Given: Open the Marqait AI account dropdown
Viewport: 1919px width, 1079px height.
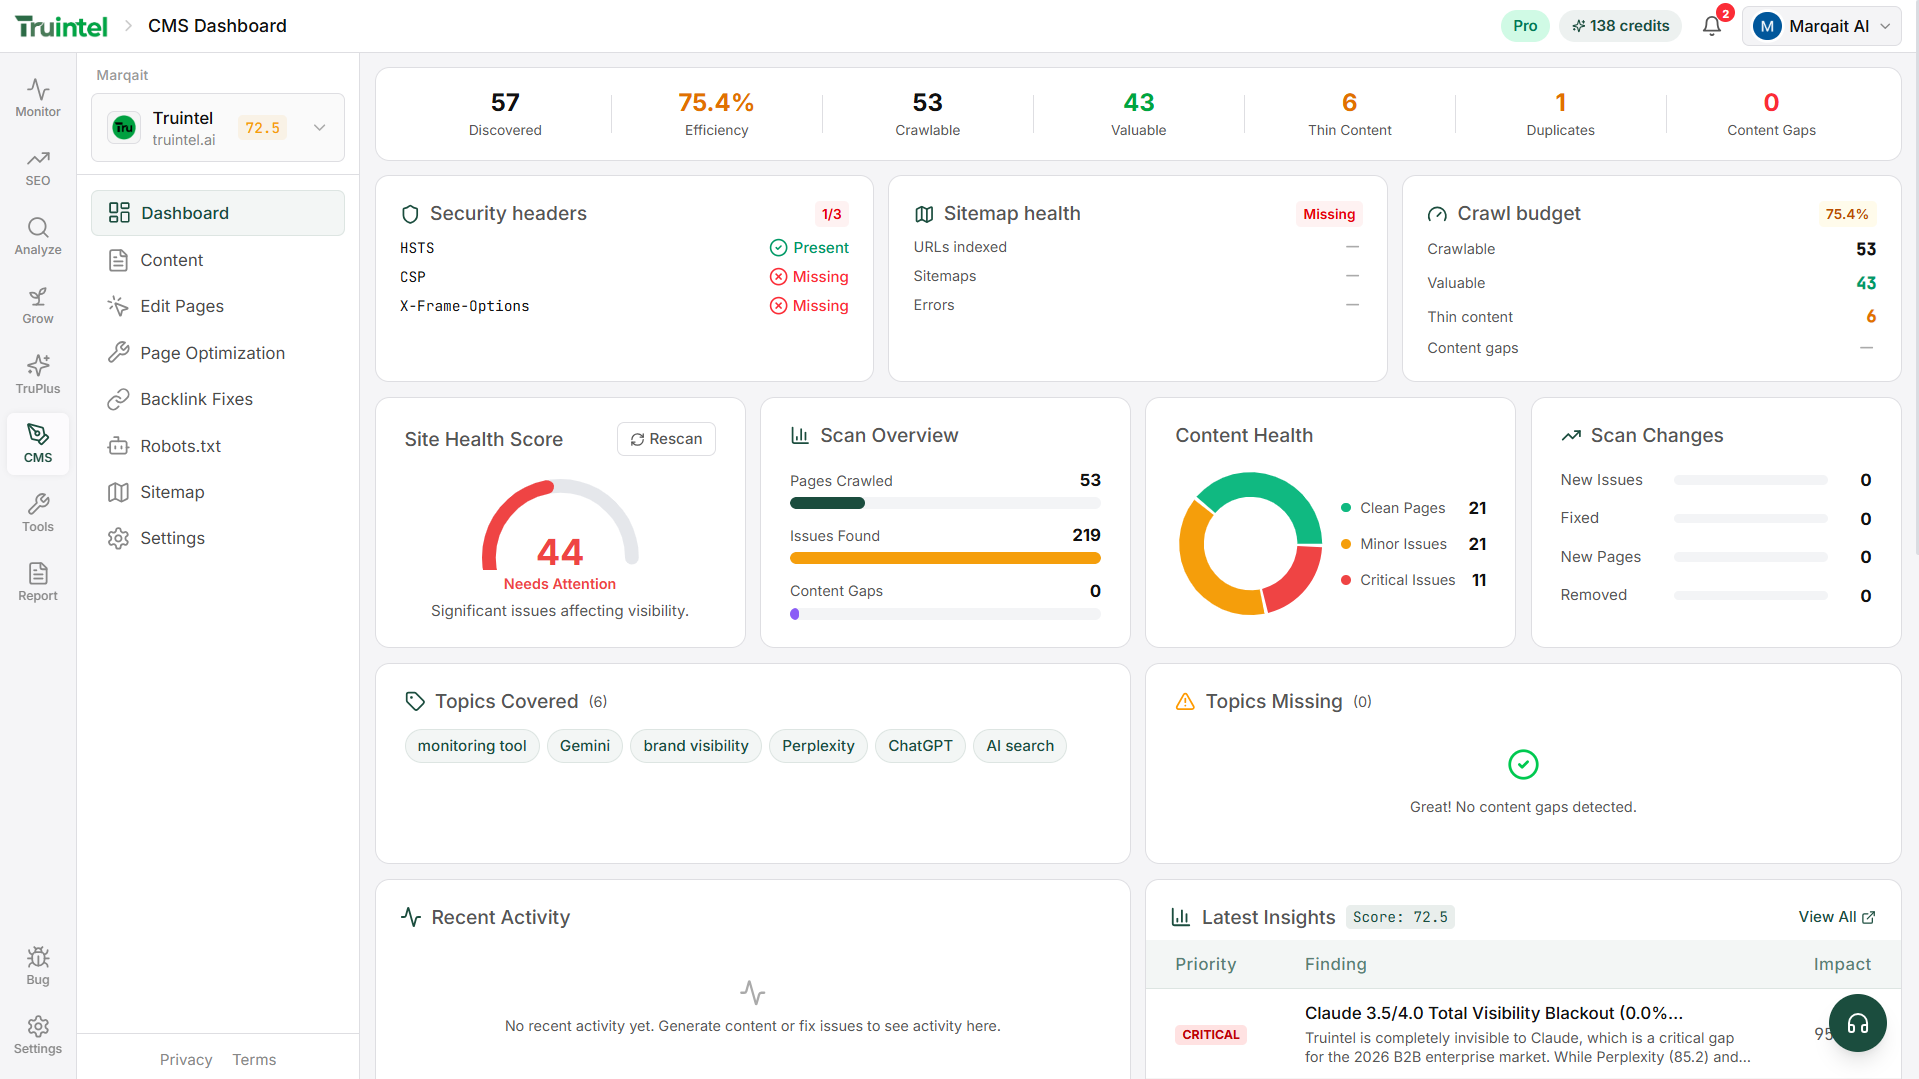Looking at the screenshot, I should pos(1821,26).
